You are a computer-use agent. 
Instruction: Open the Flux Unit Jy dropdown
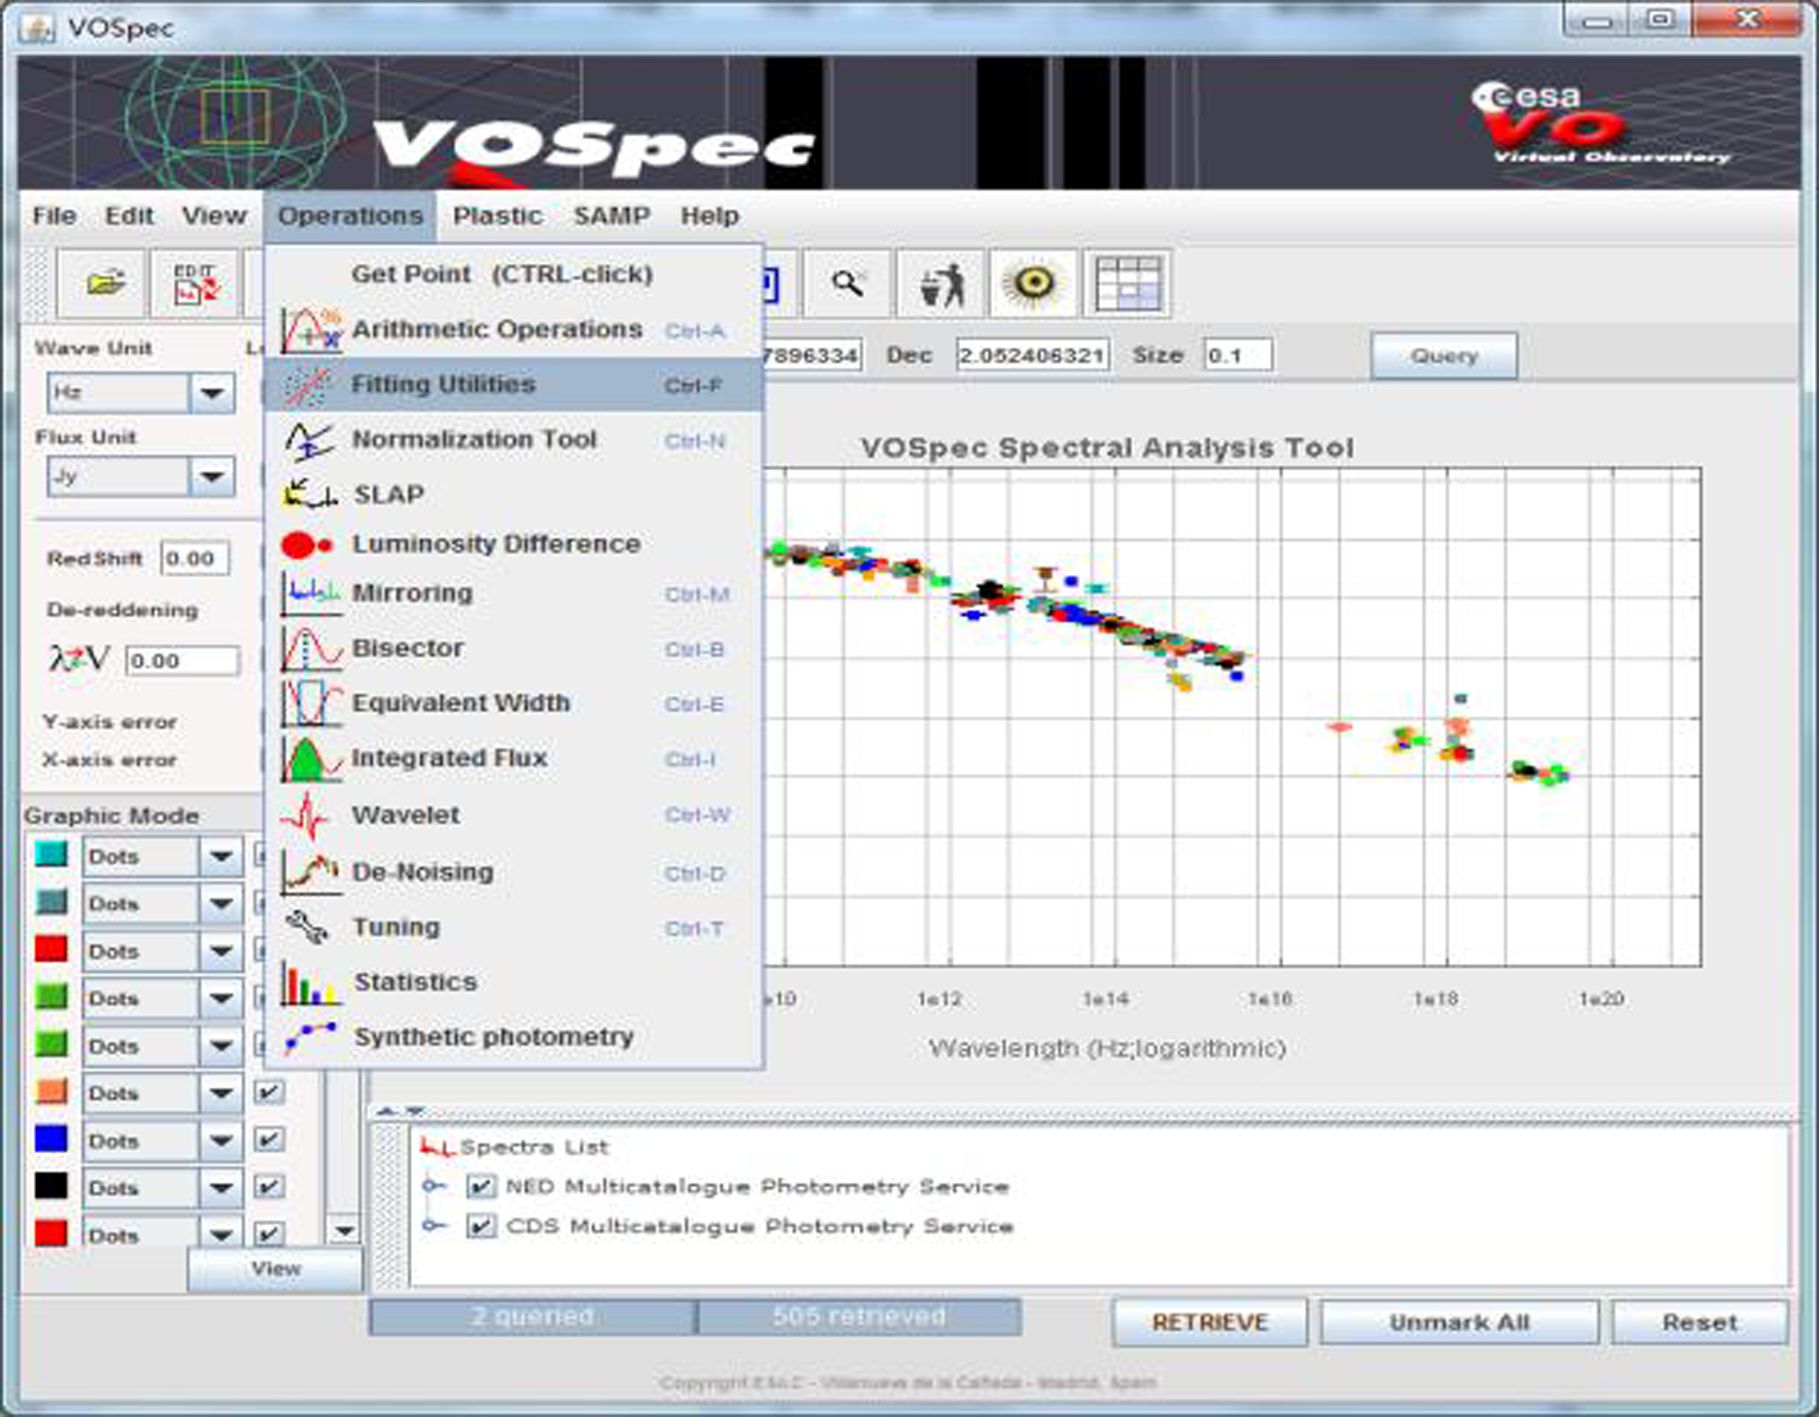tap(212, 477)
